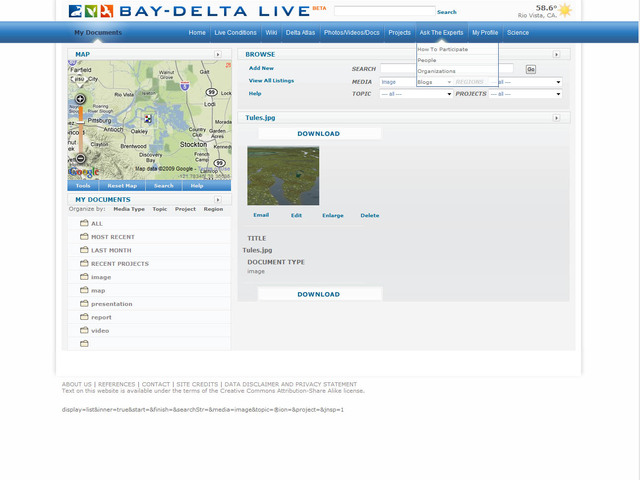Click the Bay-Delta Live logo icon
The width and height of the screenshot is (640, 480).
[x=91, y=11]
